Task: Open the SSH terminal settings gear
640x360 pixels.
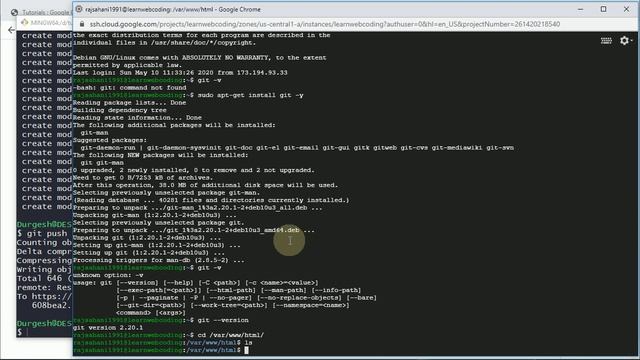Action: click(x=624, y=40)
